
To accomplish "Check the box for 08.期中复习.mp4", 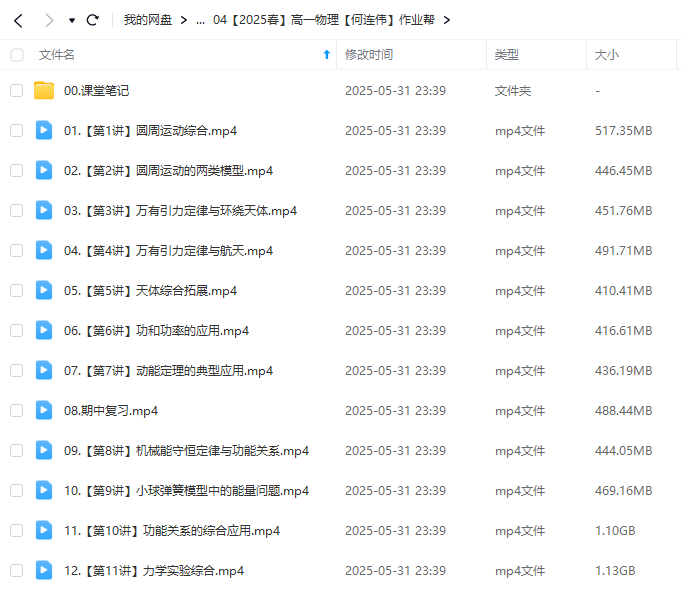I will click(x=17, y=410).
